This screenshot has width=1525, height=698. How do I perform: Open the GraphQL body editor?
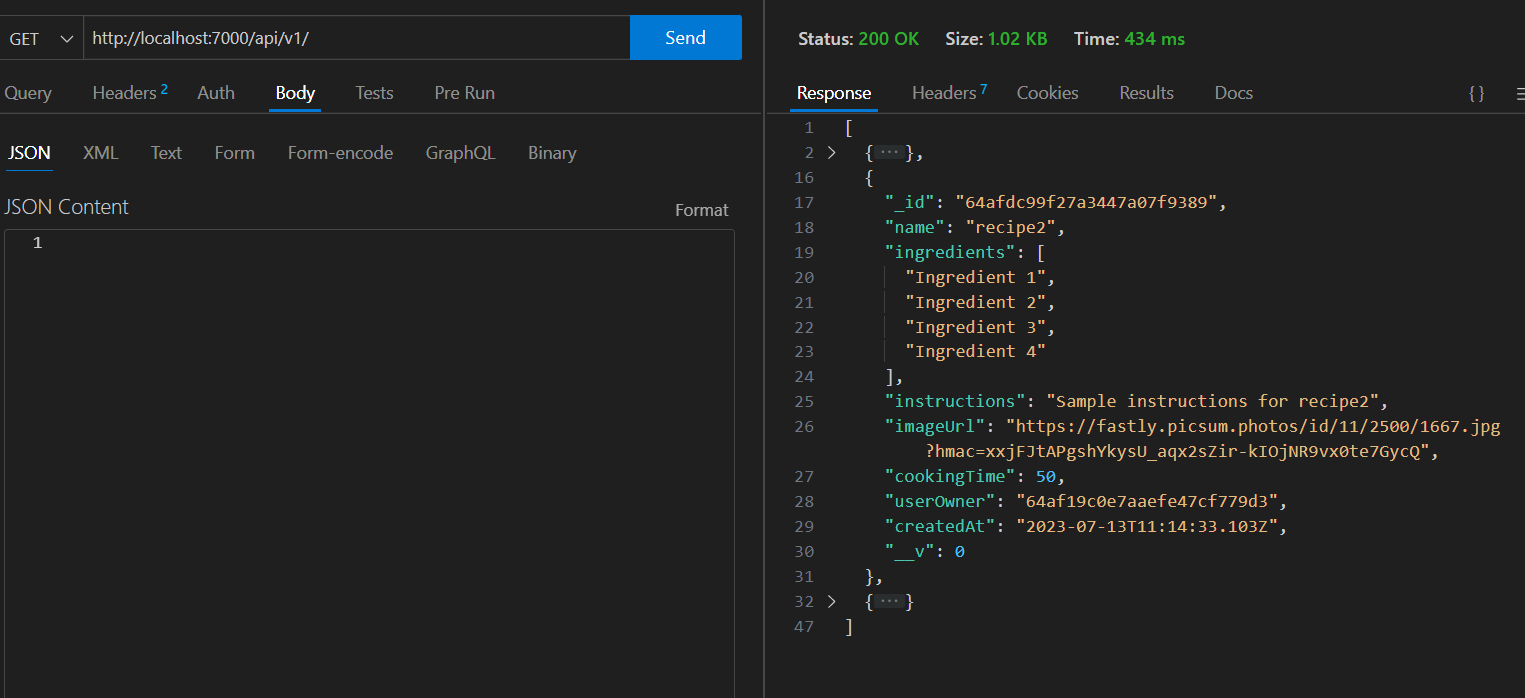click(460, 152)
